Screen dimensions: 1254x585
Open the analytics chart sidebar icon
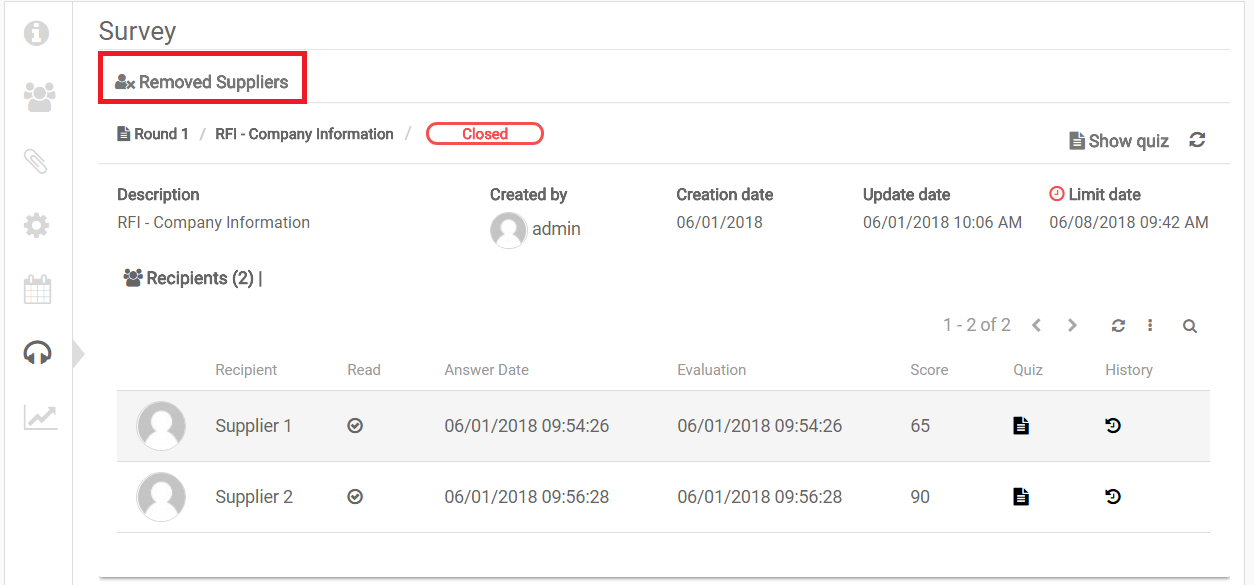coord(40,417)
